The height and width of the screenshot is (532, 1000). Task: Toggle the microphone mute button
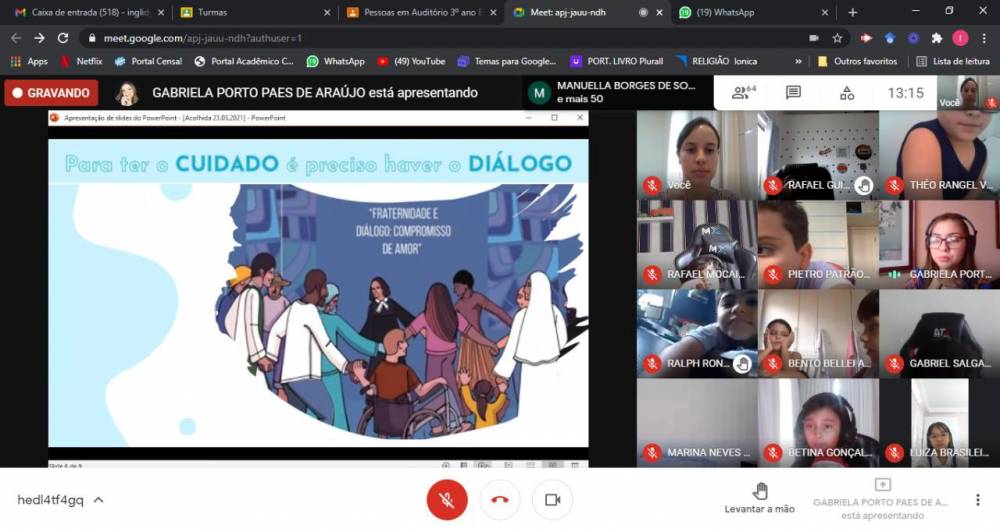[x=447, y=500]
